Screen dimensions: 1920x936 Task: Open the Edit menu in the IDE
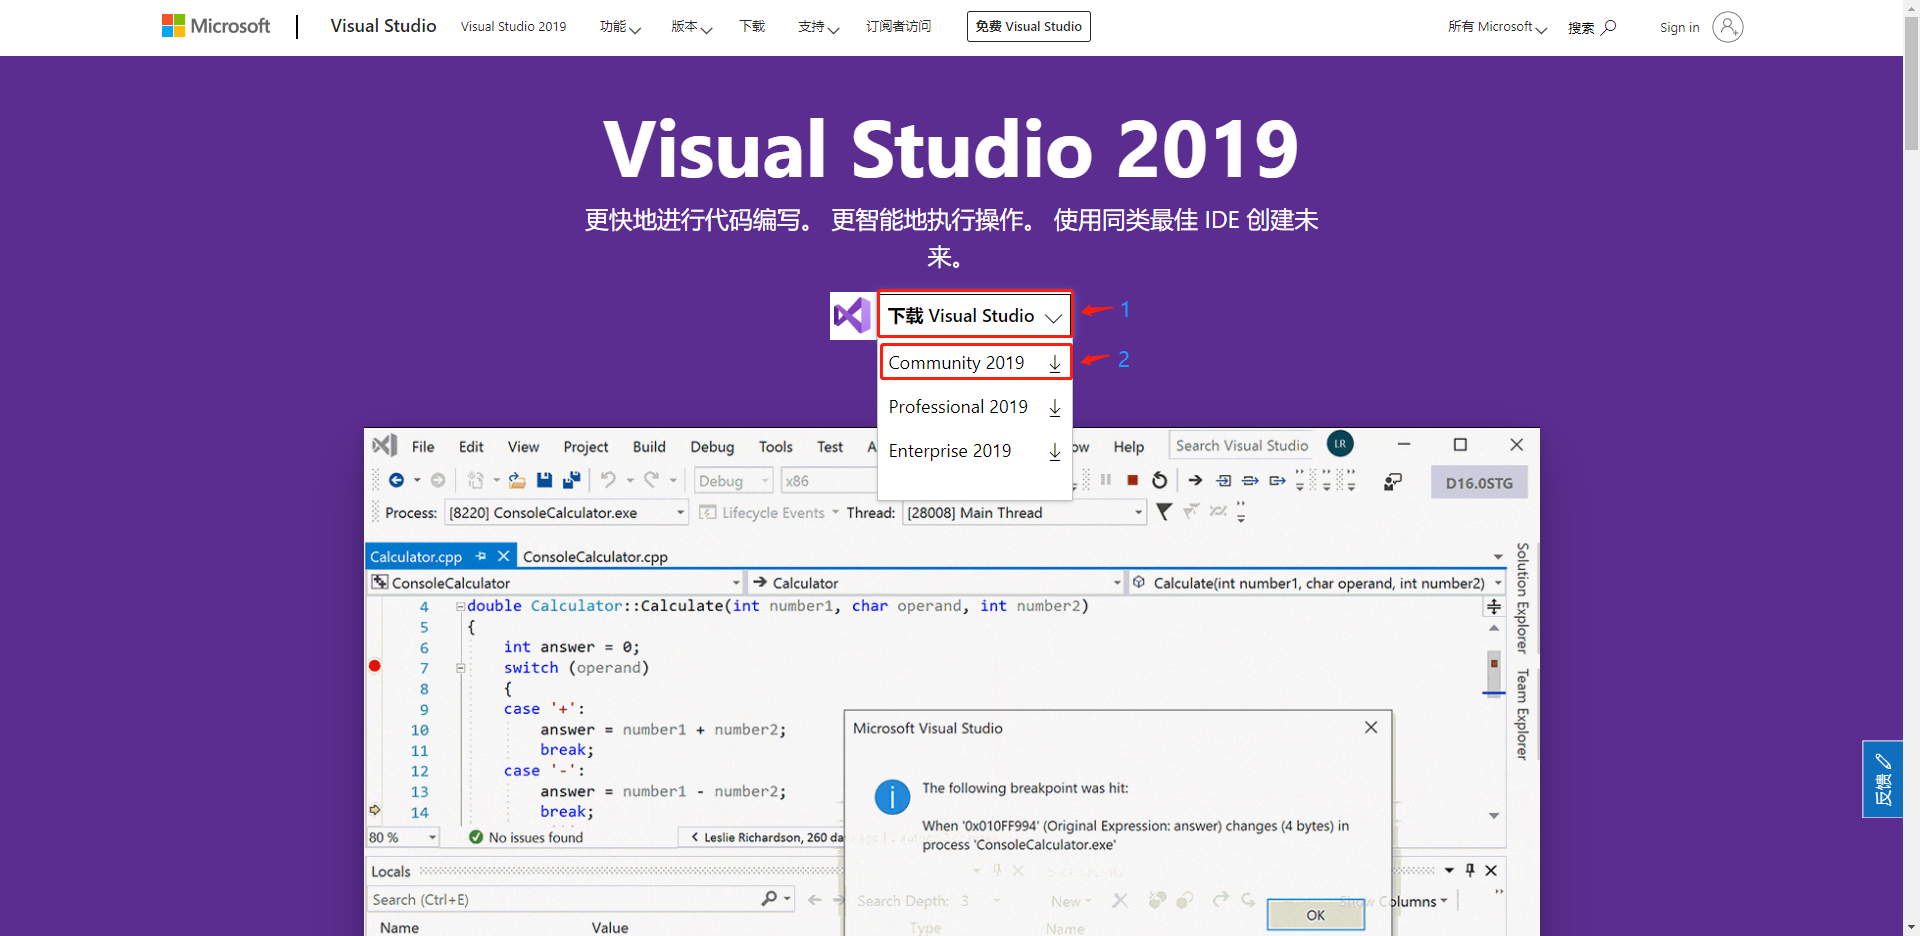471,447
